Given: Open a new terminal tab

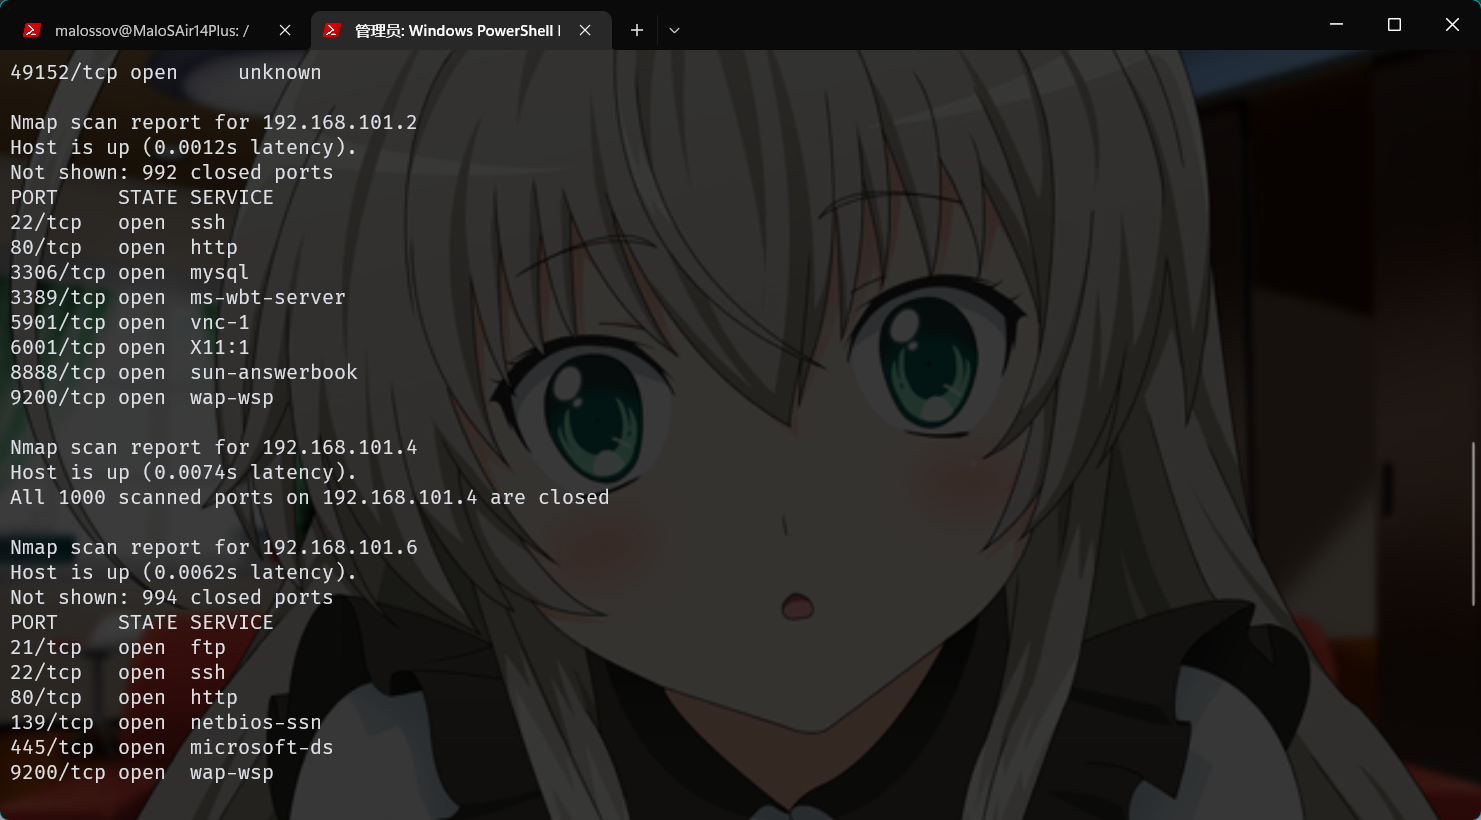Looking at the screenshot, I should [x=637, y=30].
